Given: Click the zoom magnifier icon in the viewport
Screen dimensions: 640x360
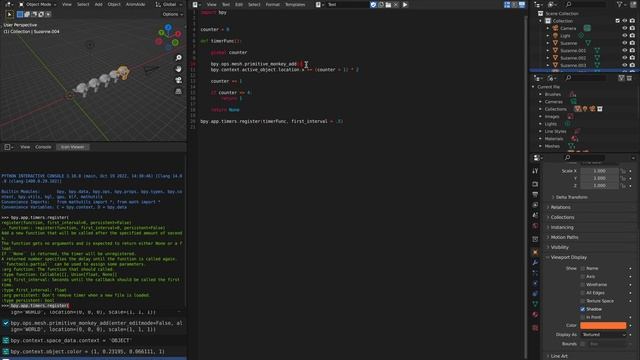Looking at the screenshot, I should coord(178,58).
